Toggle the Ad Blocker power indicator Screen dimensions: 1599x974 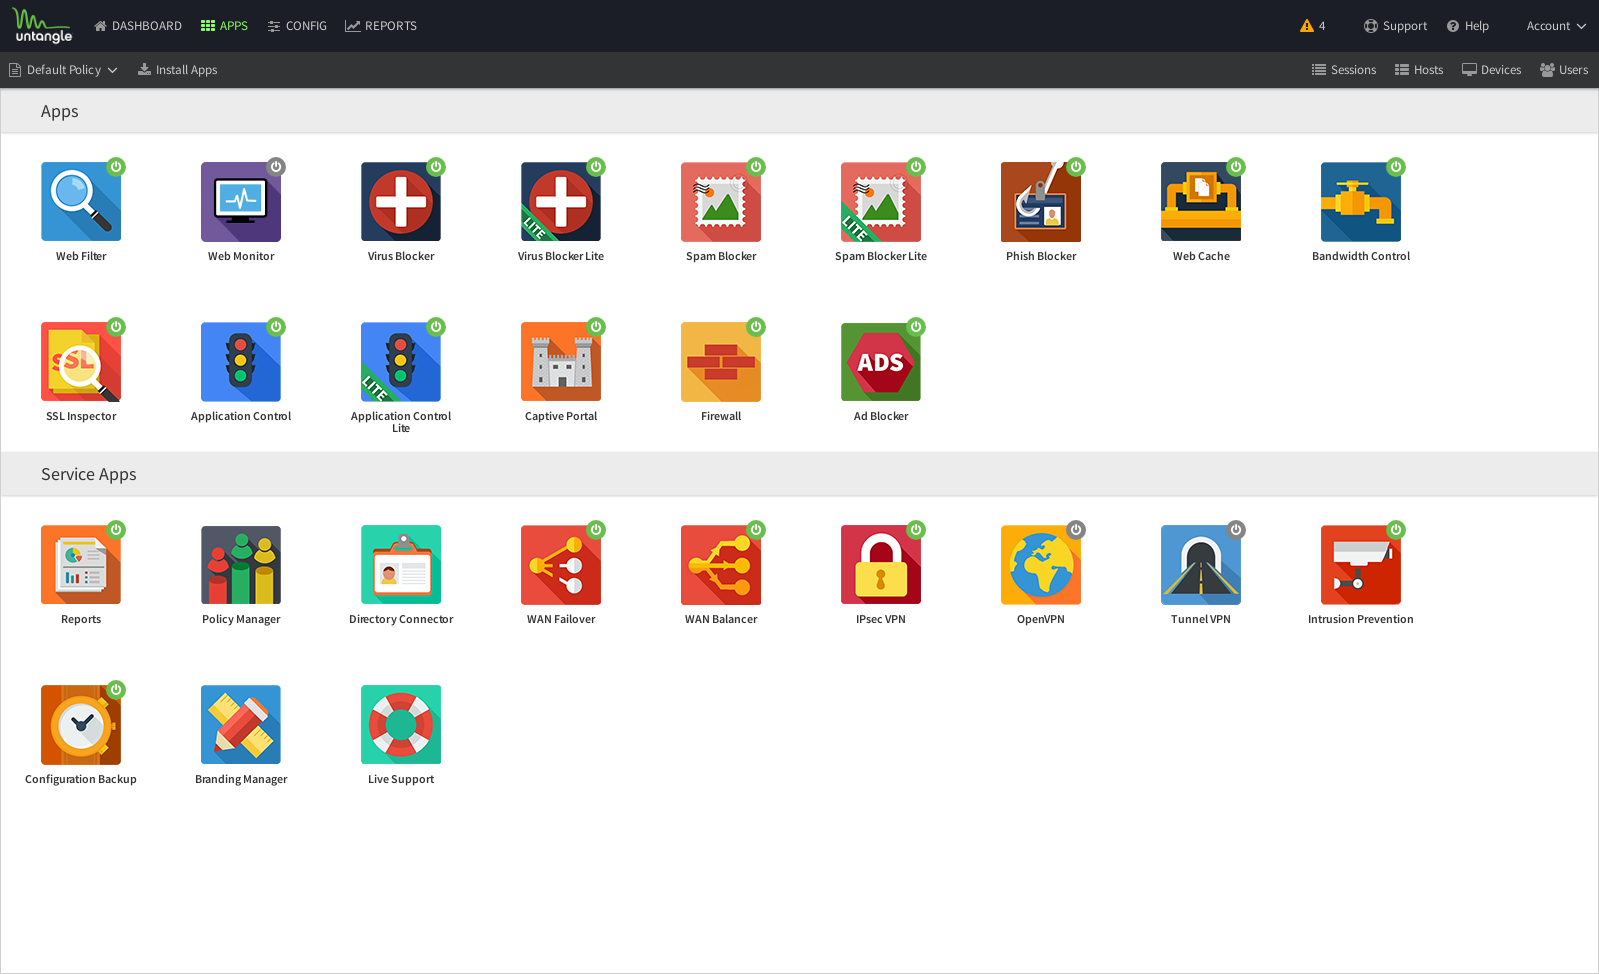coord(916,327)
